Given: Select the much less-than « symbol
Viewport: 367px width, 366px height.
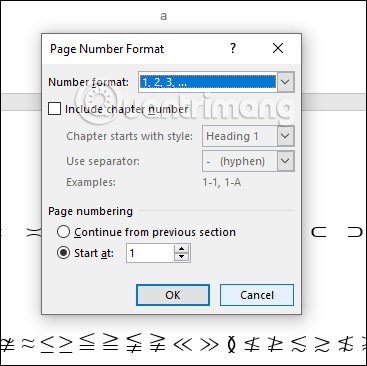Looking at the screenshot, I should coord(183,344).
